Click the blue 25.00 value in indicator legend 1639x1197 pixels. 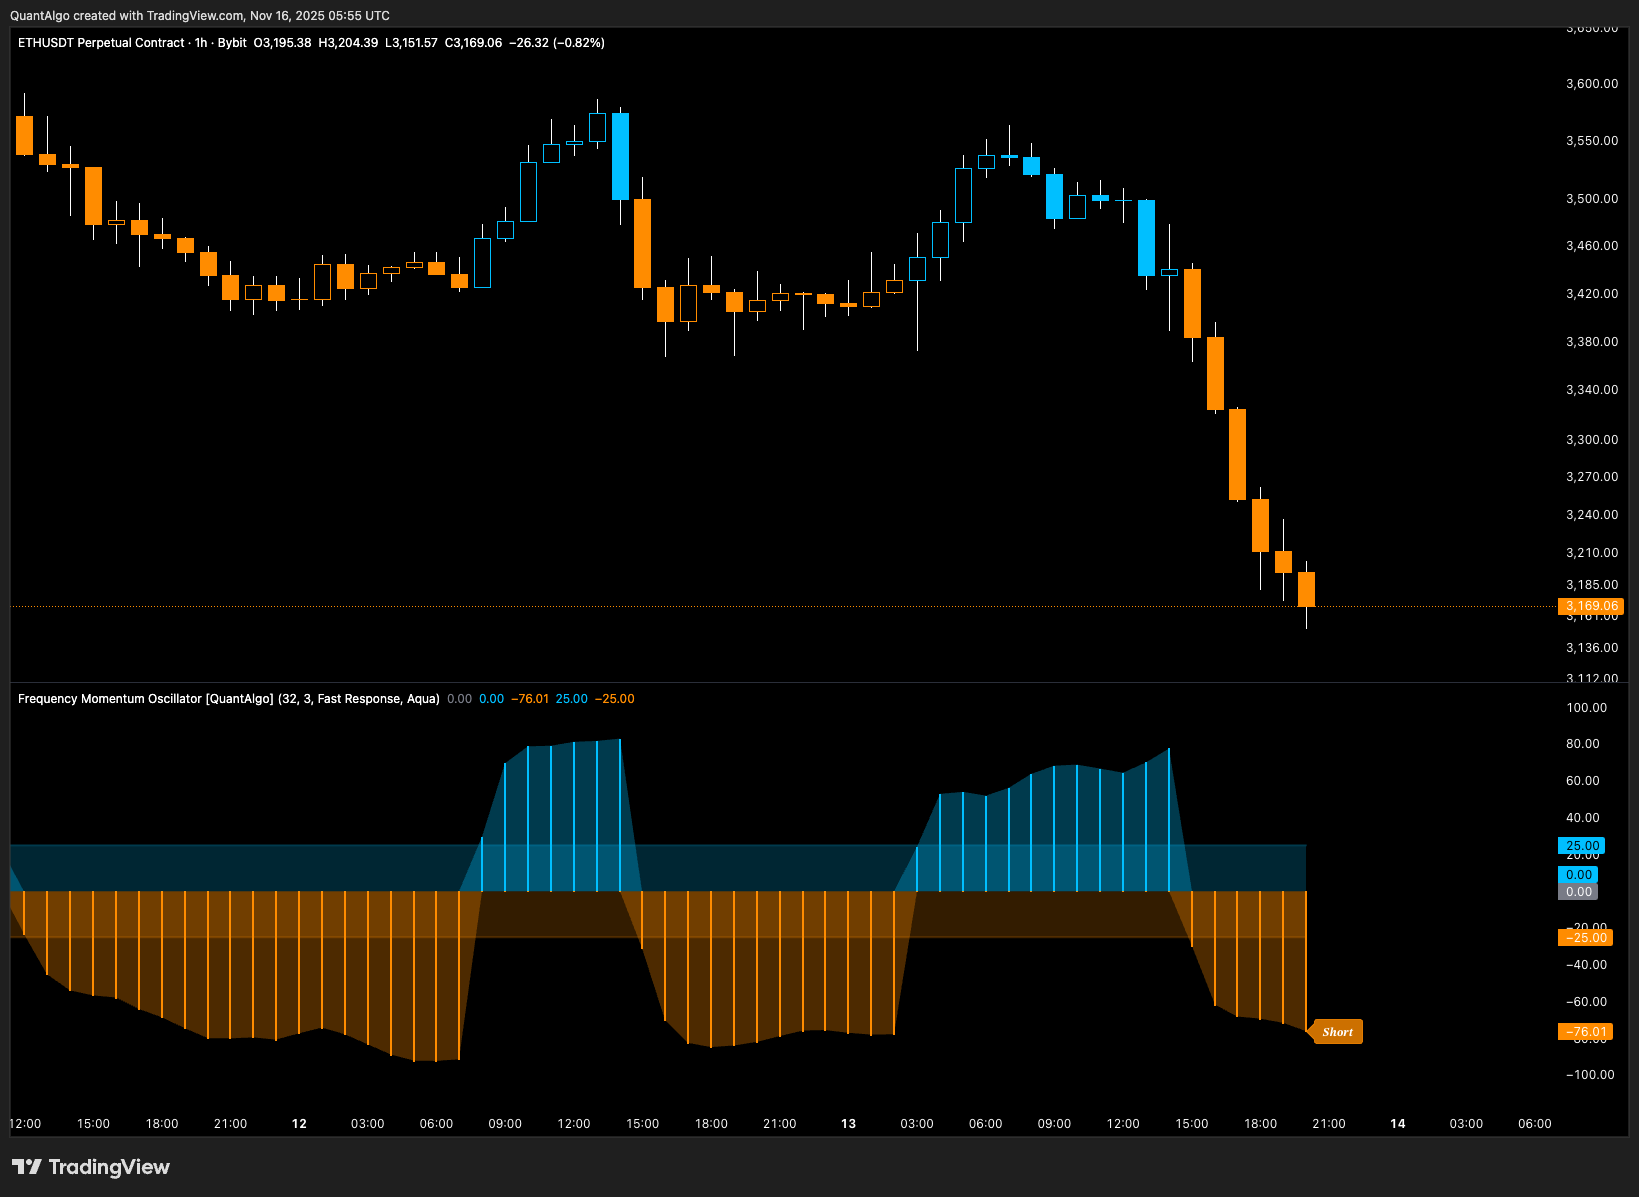[572, 699]
